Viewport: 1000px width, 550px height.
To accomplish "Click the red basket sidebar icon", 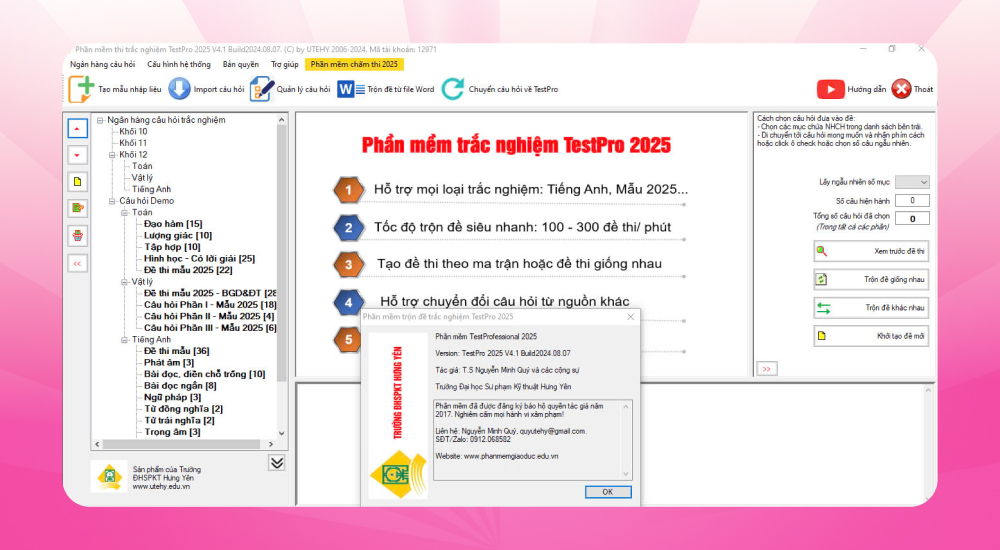I will coord(77,235).
